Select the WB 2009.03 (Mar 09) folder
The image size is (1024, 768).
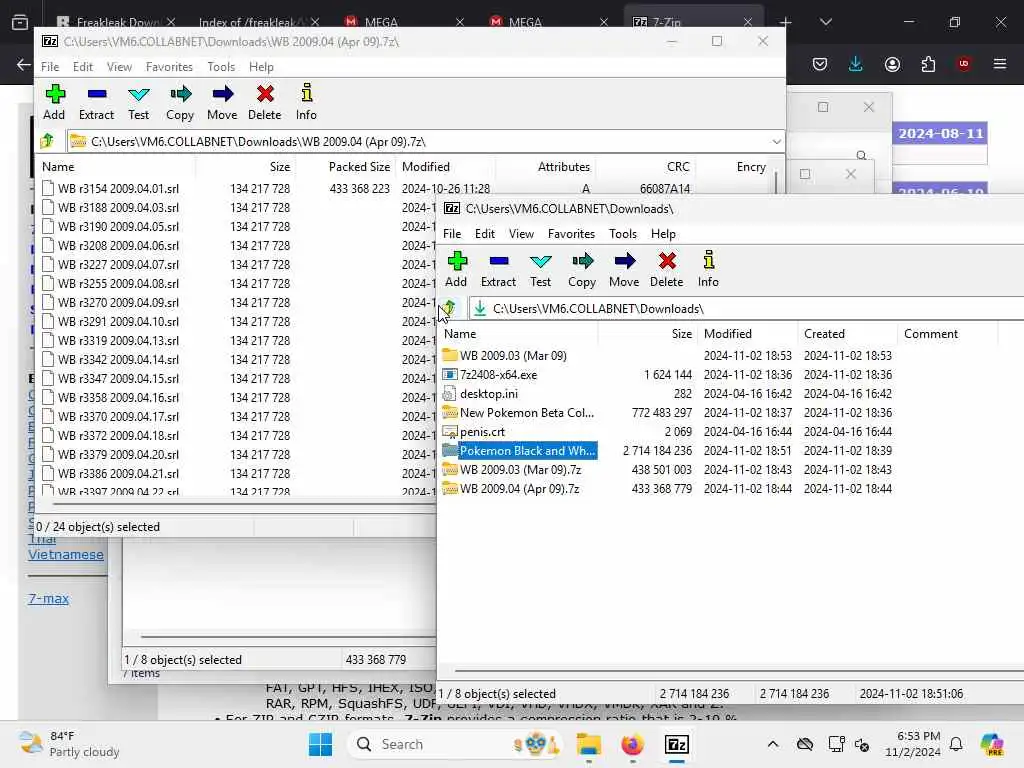coord(513,356)
